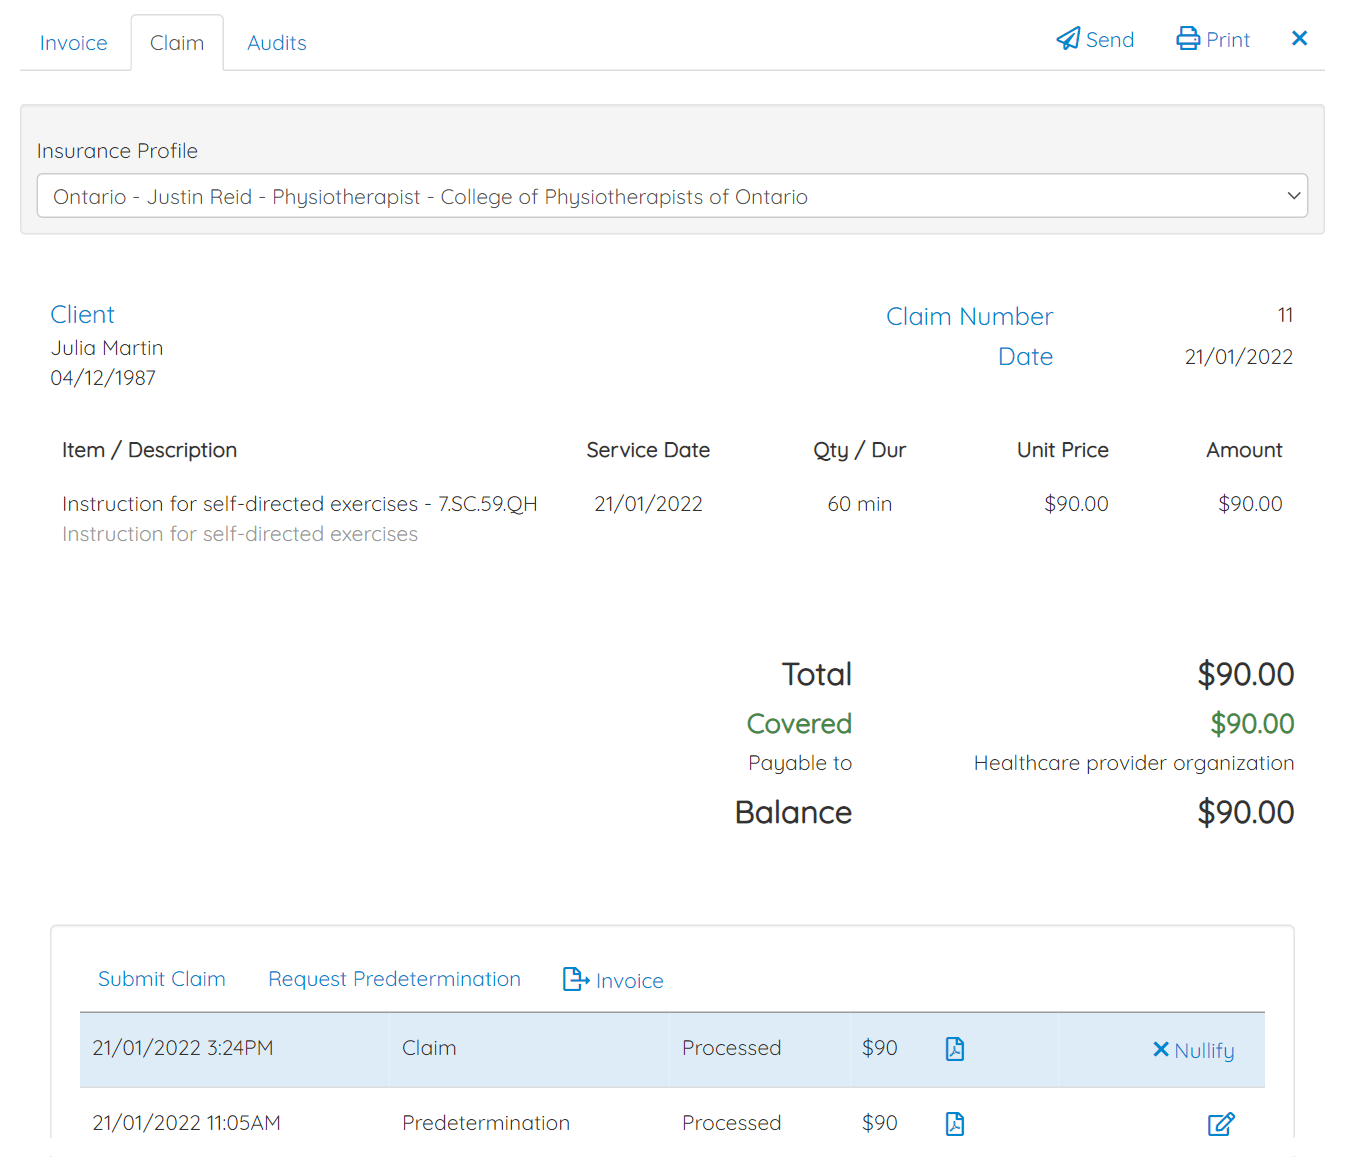
Task: Switch to the Audits tab
Action: (x=277, y=43)
